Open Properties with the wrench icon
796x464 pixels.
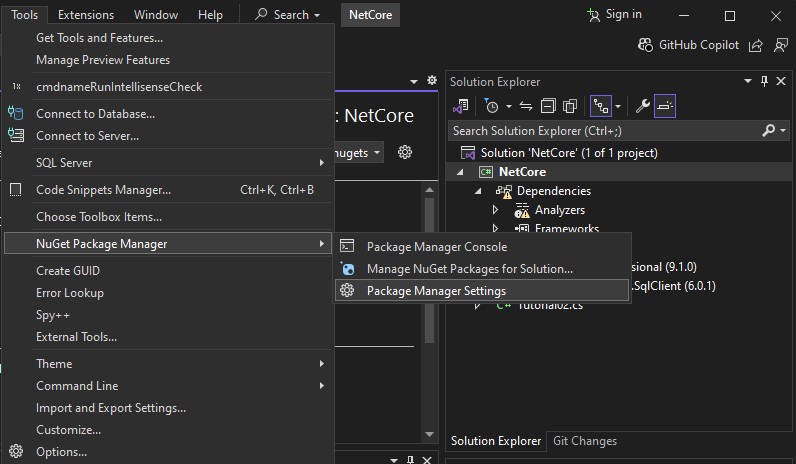click(643, 106)
